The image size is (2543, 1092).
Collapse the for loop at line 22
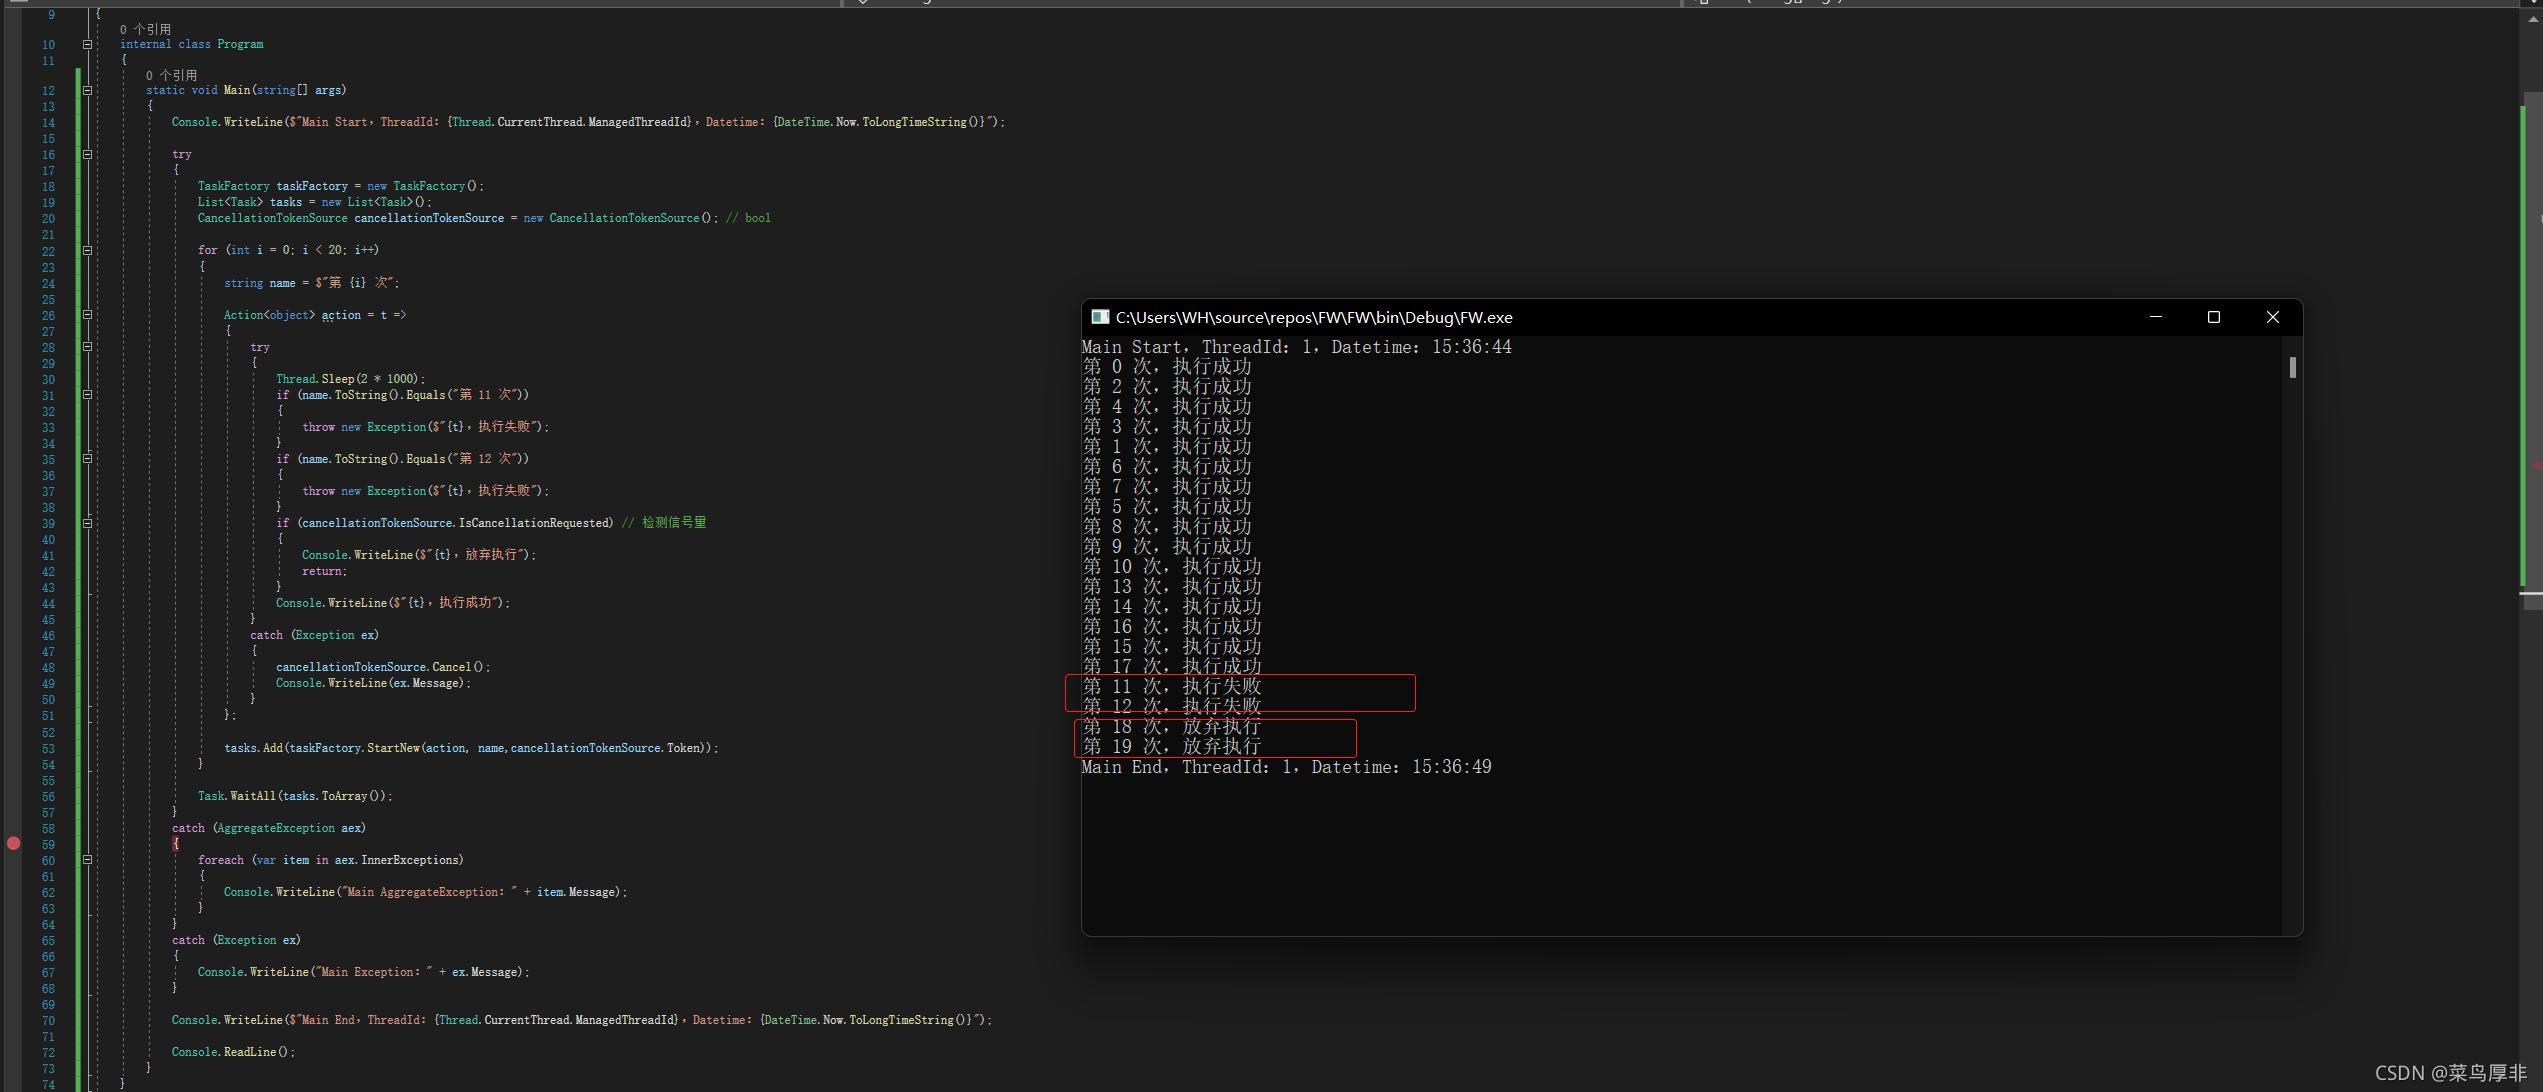tap(87, 250)
